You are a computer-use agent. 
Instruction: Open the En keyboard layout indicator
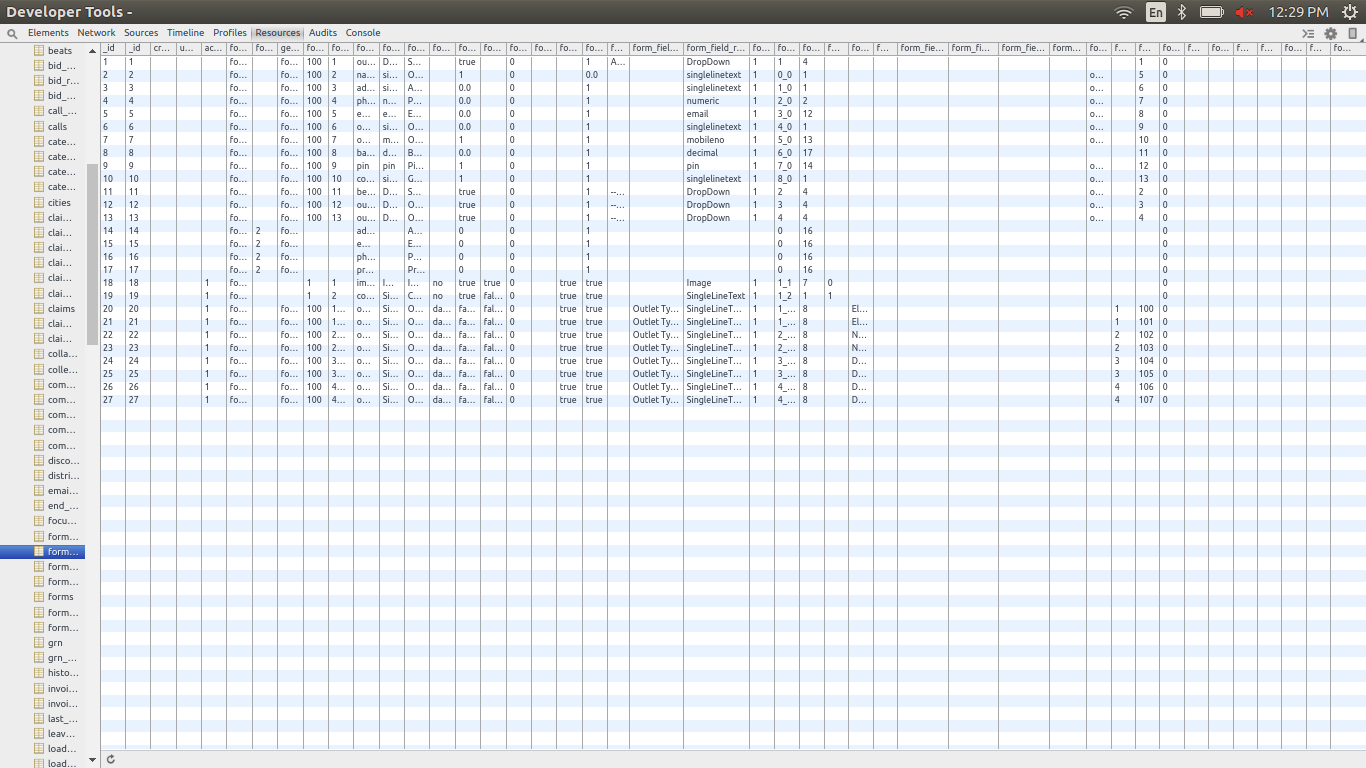coord(1154,12)
